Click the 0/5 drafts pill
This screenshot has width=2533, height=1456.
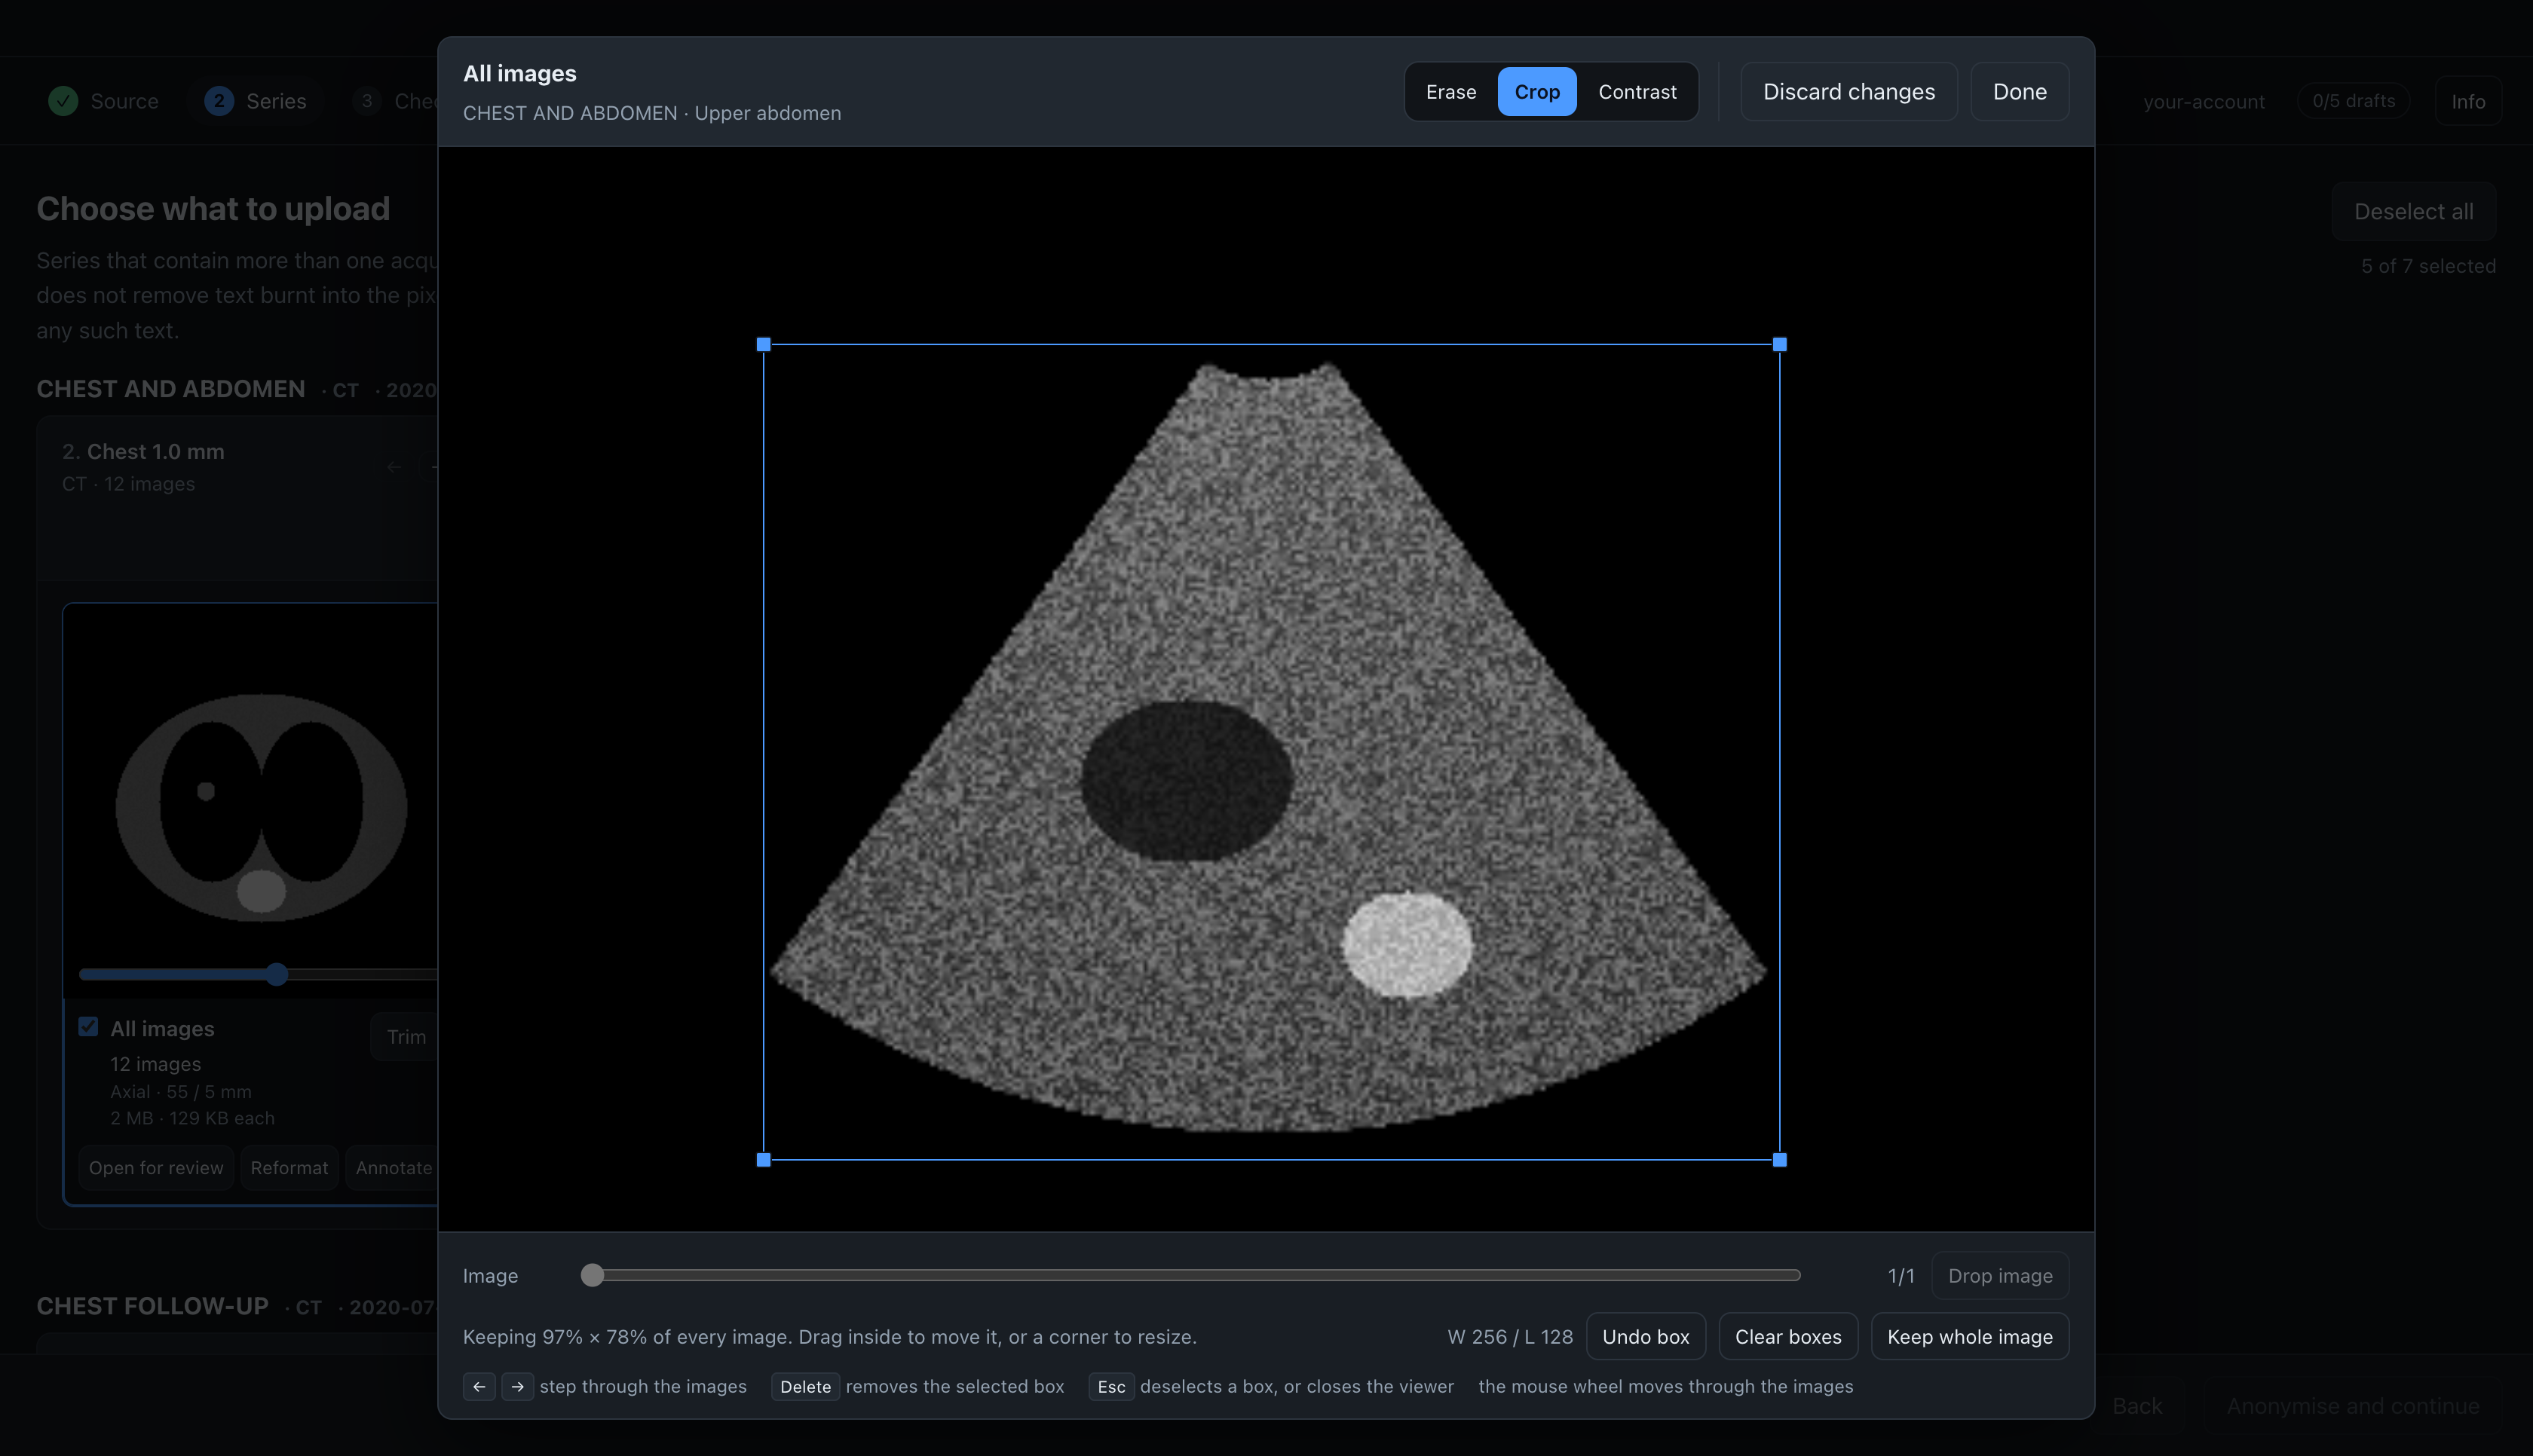(2353, 101)
